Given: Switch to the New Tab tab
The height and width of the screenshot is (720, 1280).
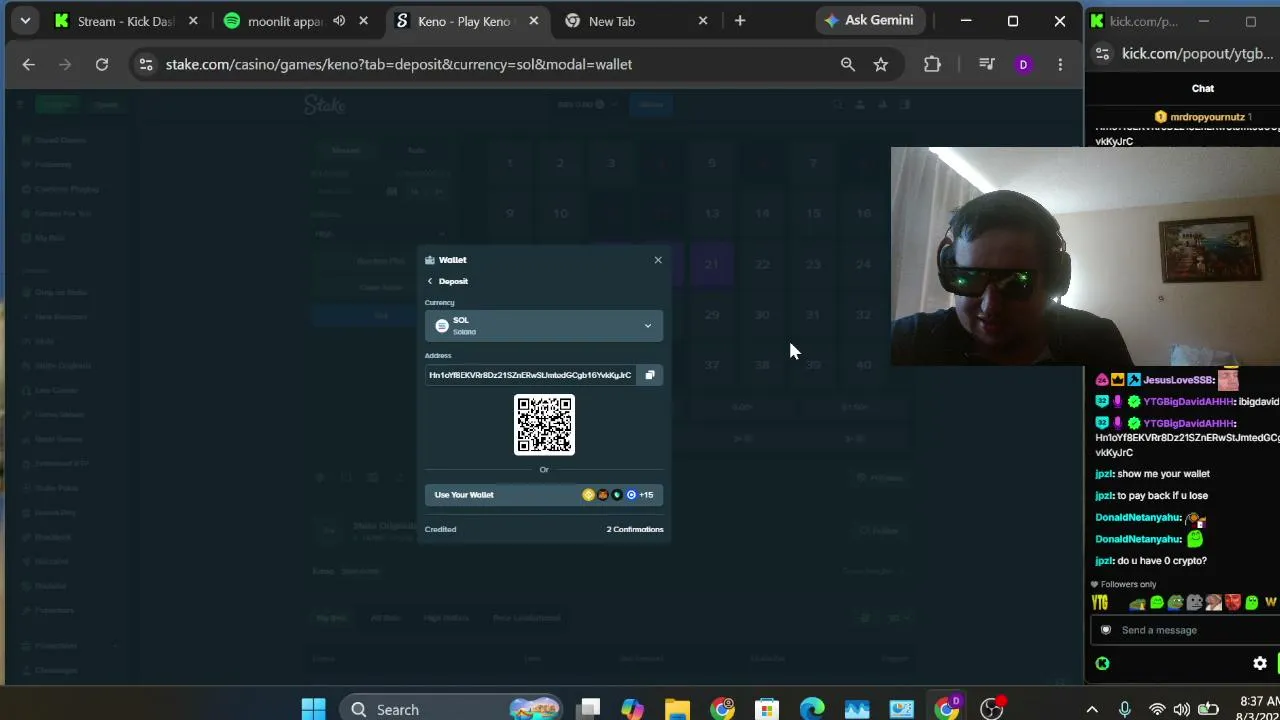Looking at the screenshot, I should (x=636, y=21).
